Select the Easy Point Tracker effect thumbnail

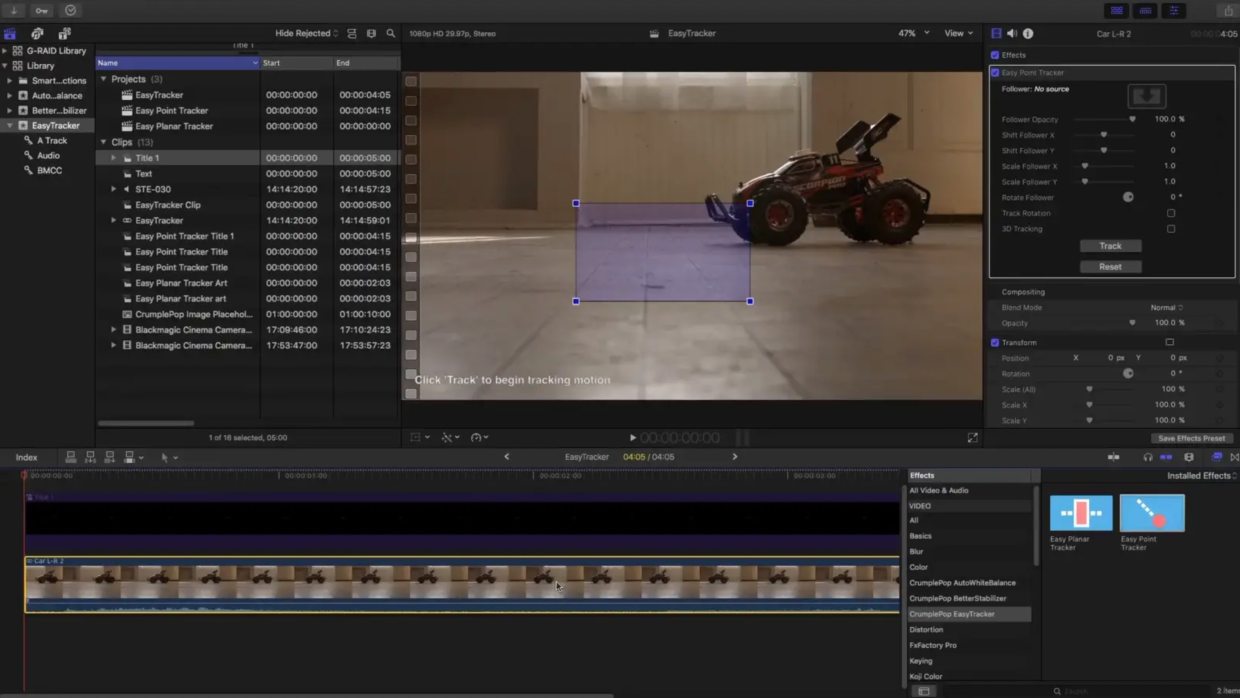click(x=1152, y=513)
